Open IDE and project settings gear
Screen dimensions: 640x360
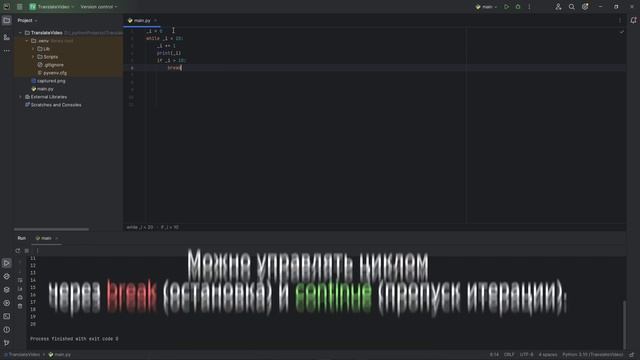585,7
